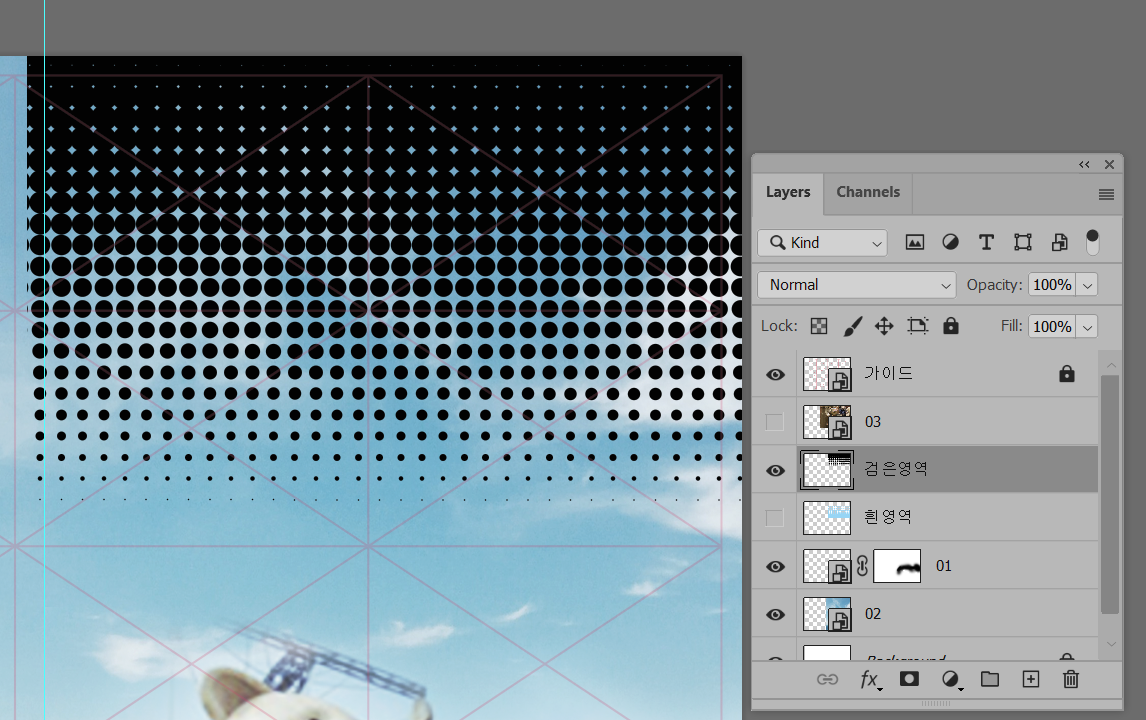Select the 03 layer thumbnail
The width and height of the screenshot is (1146, 720).
827,422
